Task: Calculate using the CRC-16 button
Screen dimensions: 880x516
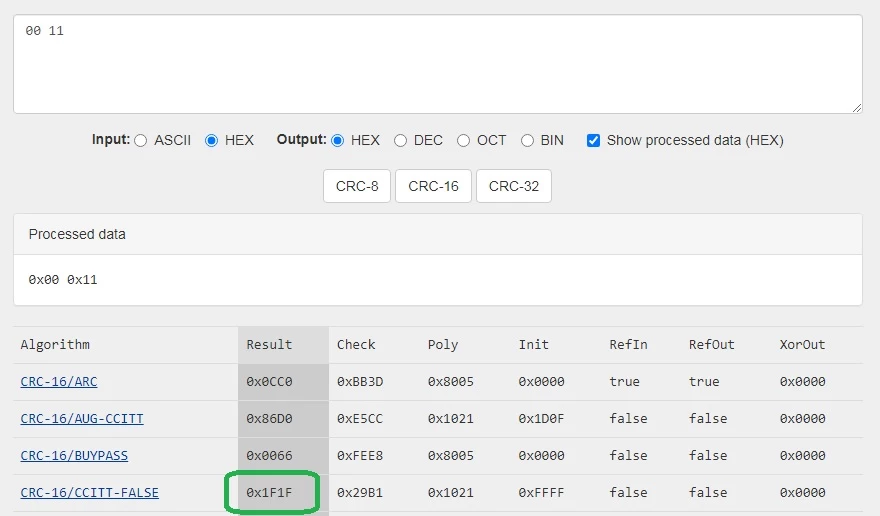Action: pyautogui.click(x=433, y=186)
